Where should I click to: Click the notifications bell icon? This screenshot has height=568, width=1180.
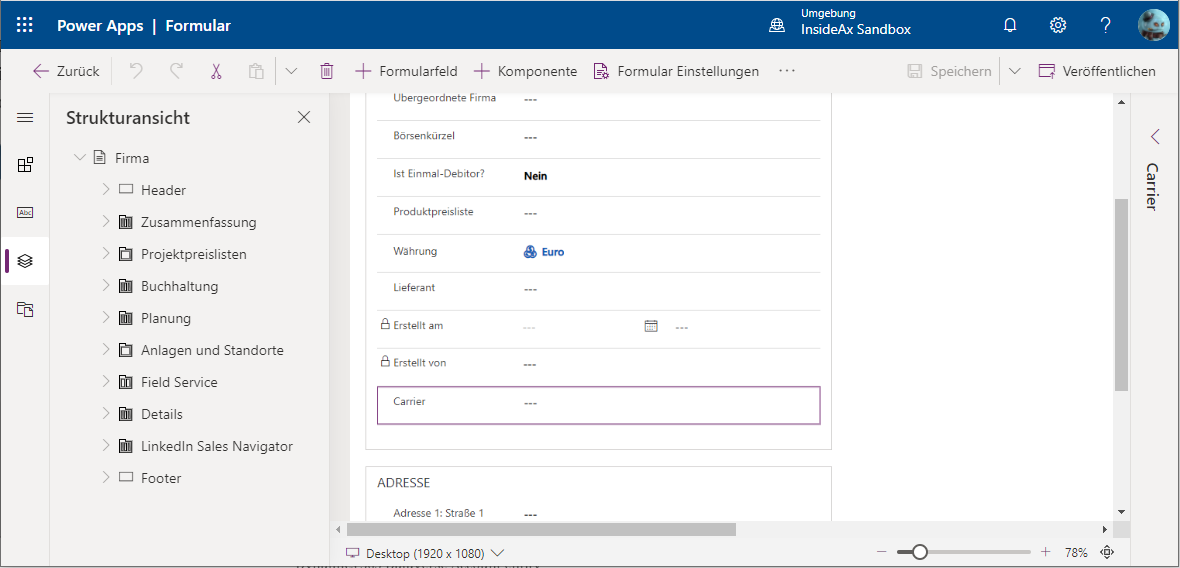(x=1010, y=26)
